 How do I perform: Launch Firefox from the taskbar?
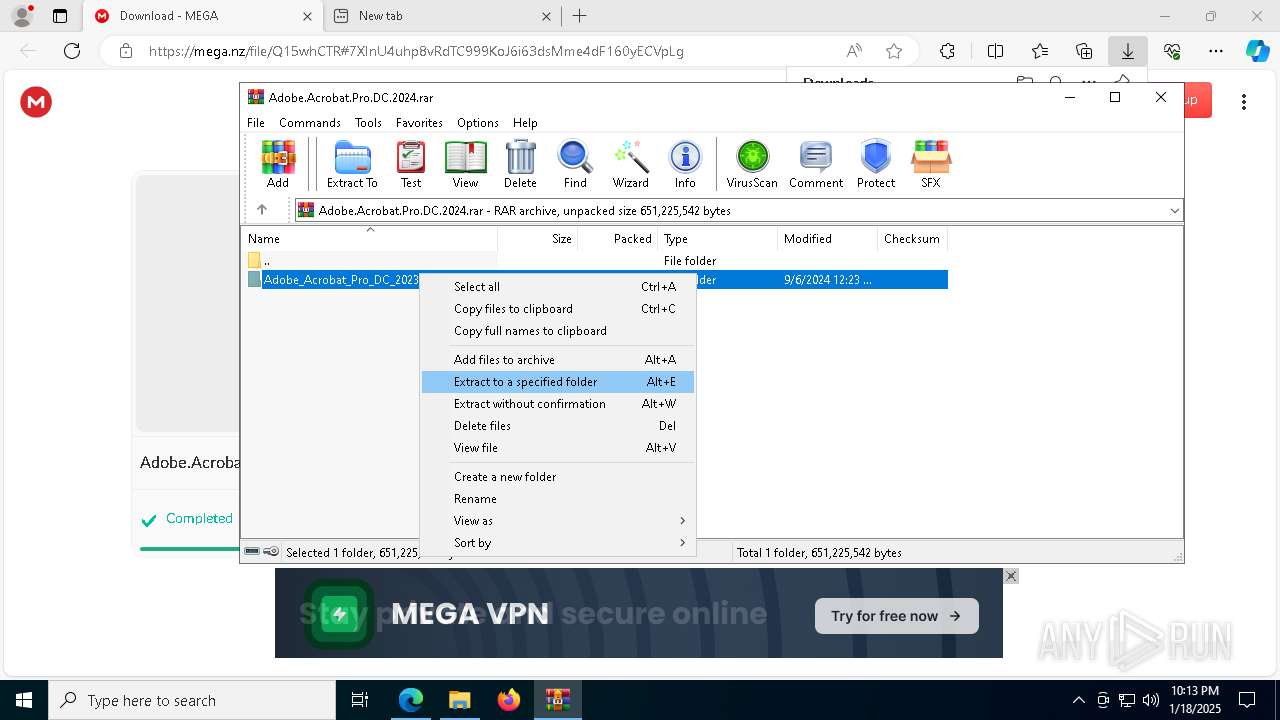point(508,700)
